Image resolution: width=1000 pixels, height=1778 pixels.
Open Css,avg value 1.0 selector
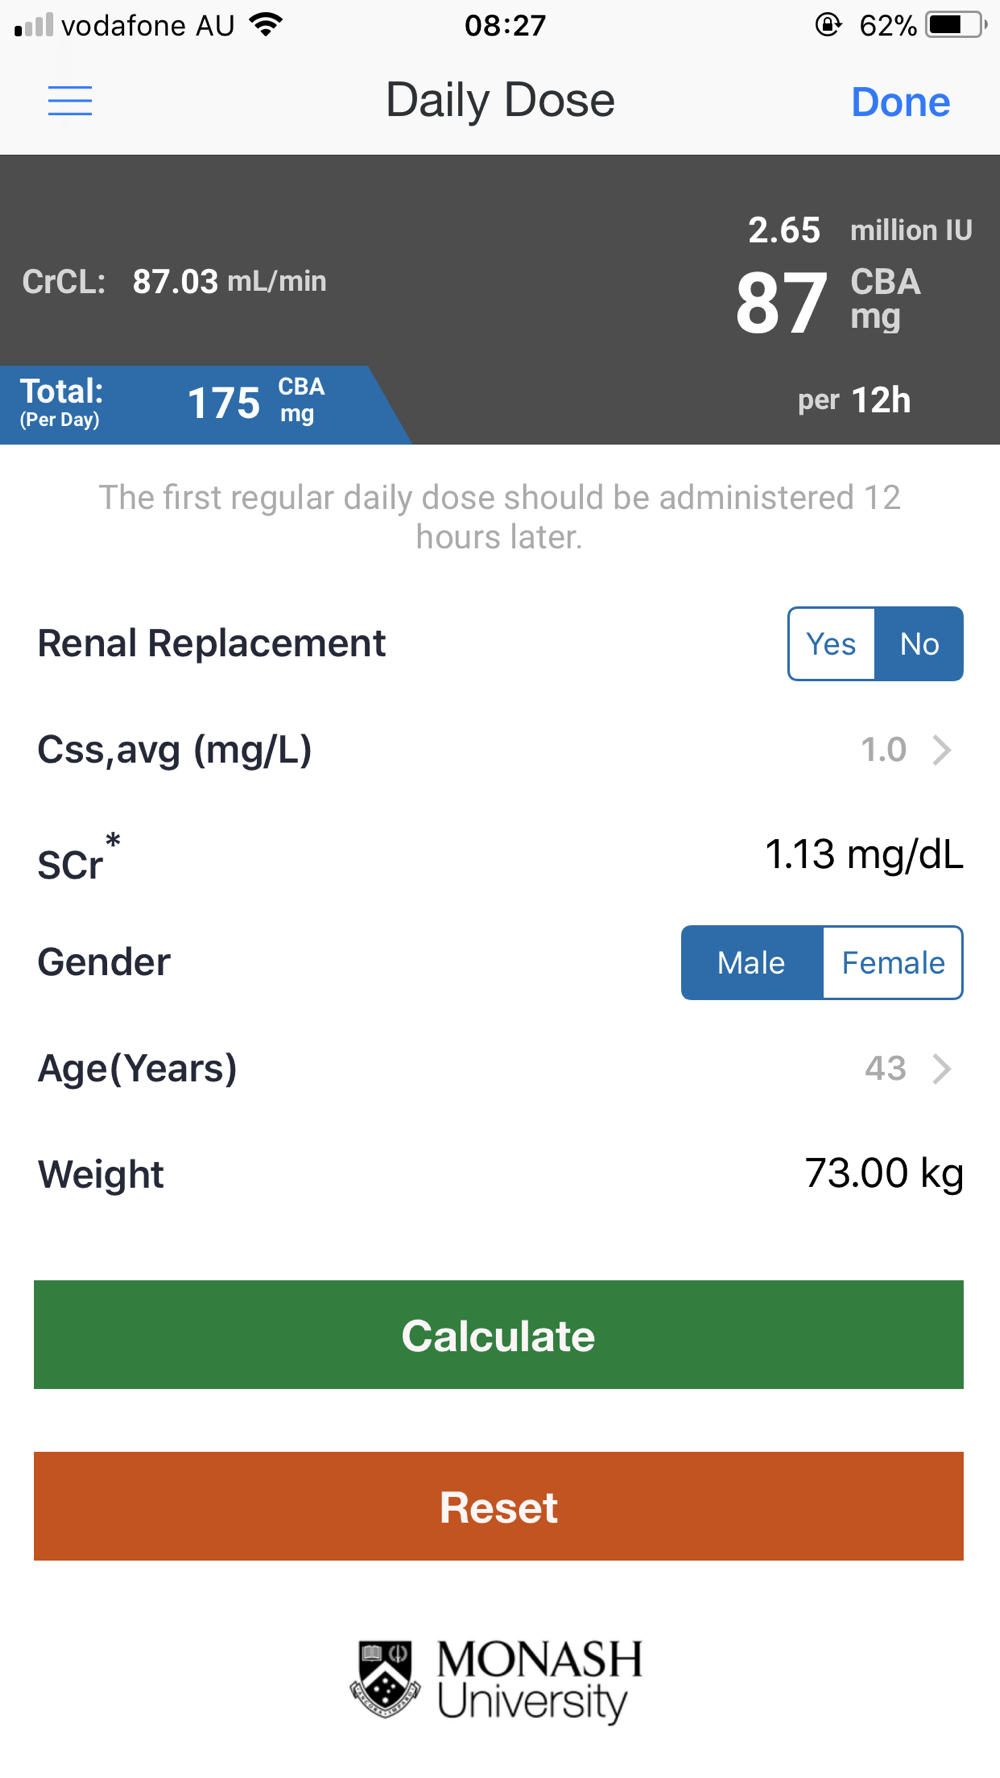tap(883, 750)
